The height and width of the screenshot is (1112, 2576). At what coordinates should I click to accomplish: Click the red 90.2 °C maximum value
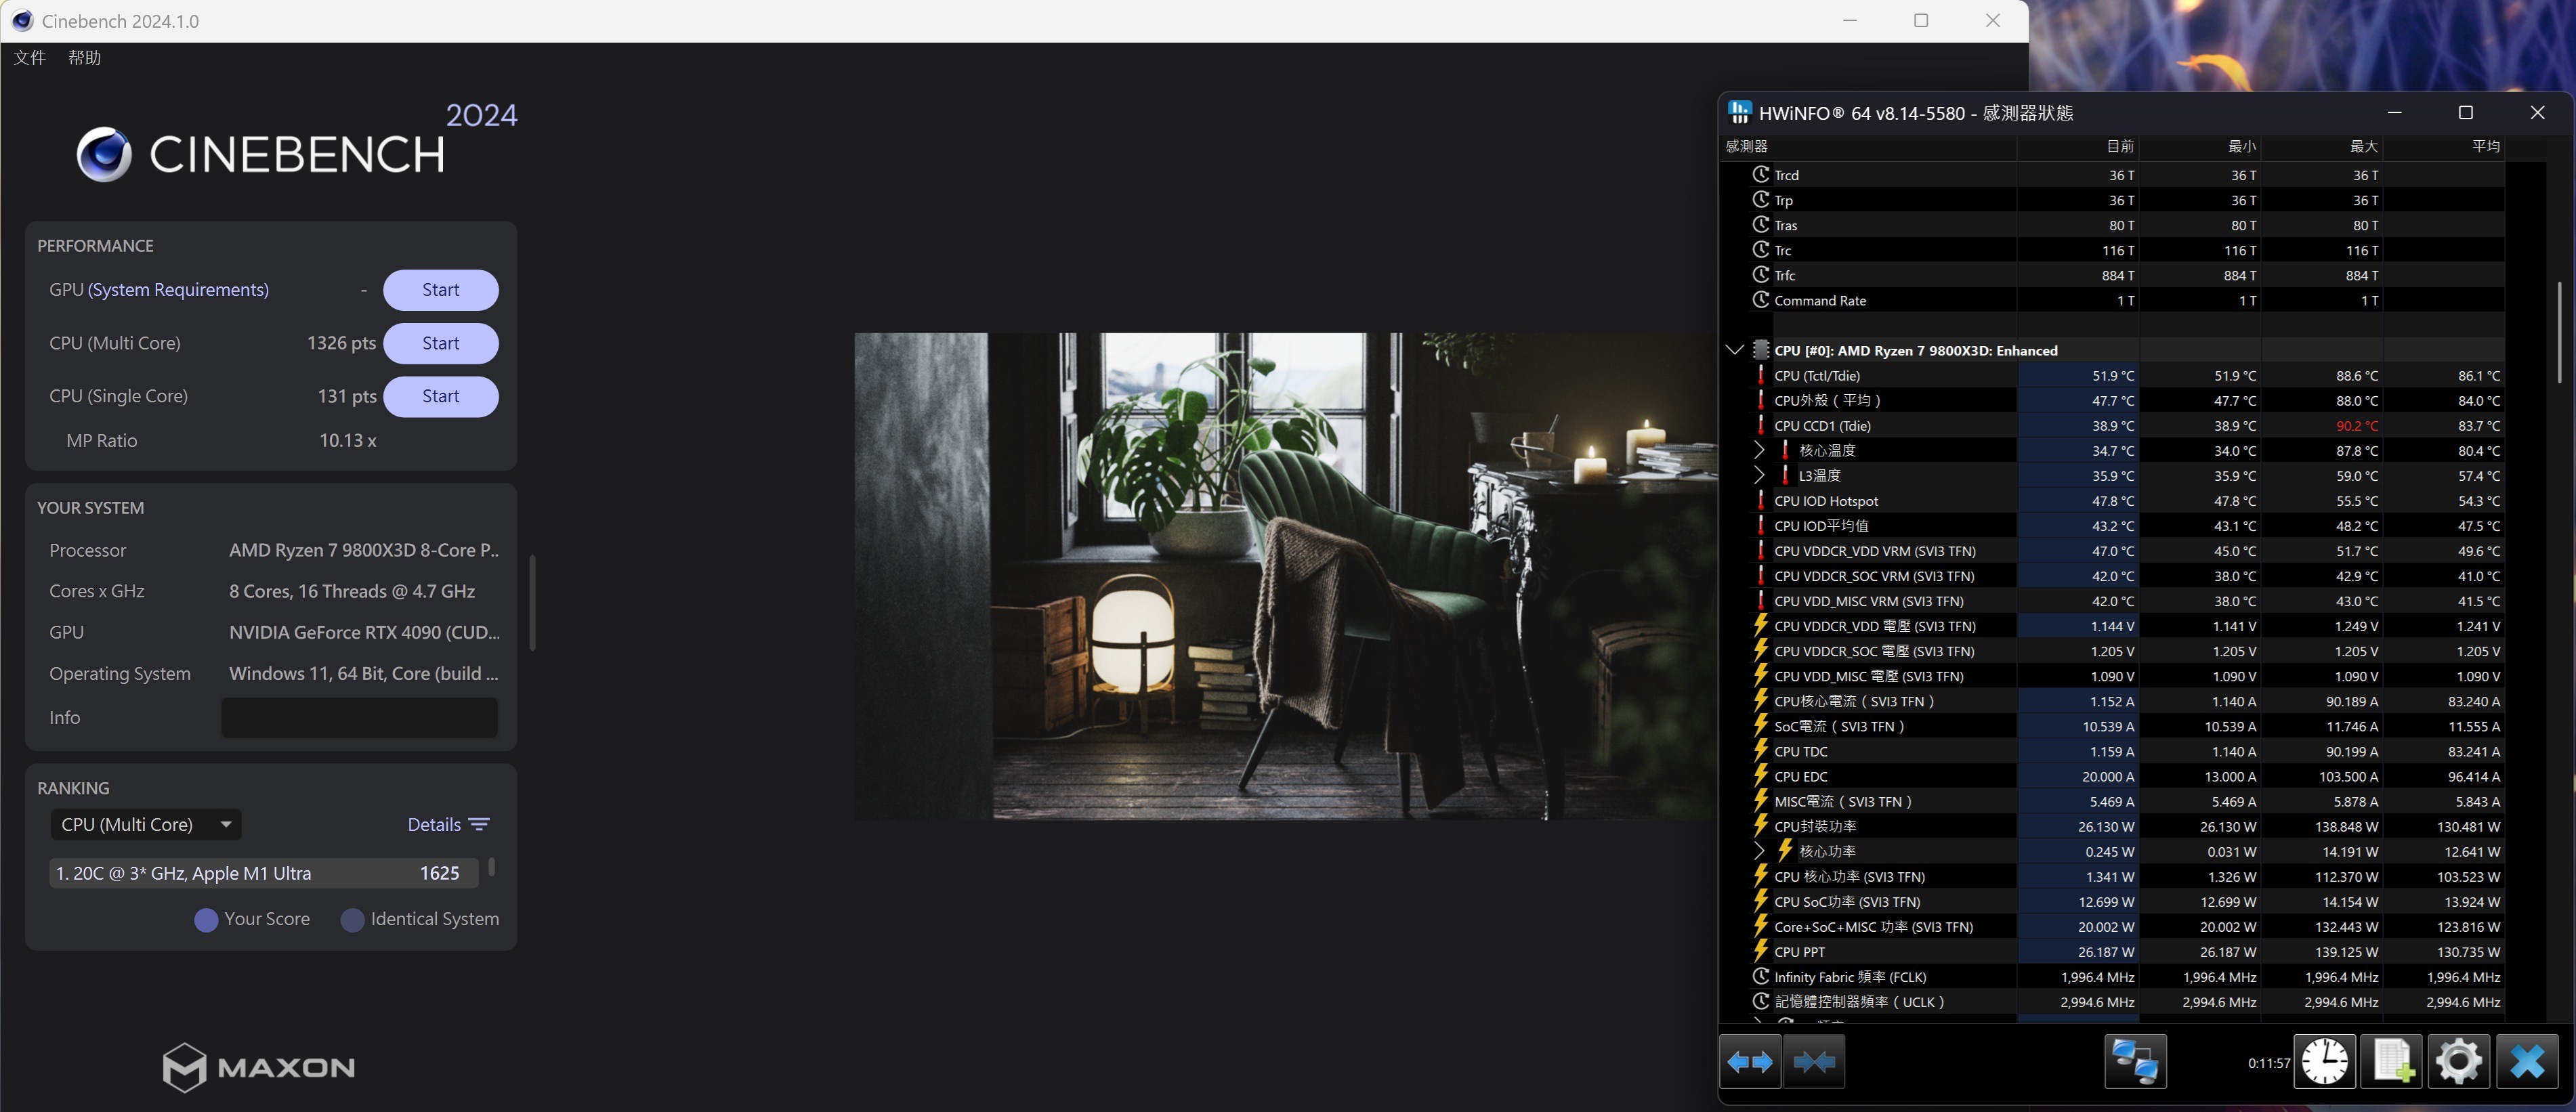click(x=2356, y=426)
